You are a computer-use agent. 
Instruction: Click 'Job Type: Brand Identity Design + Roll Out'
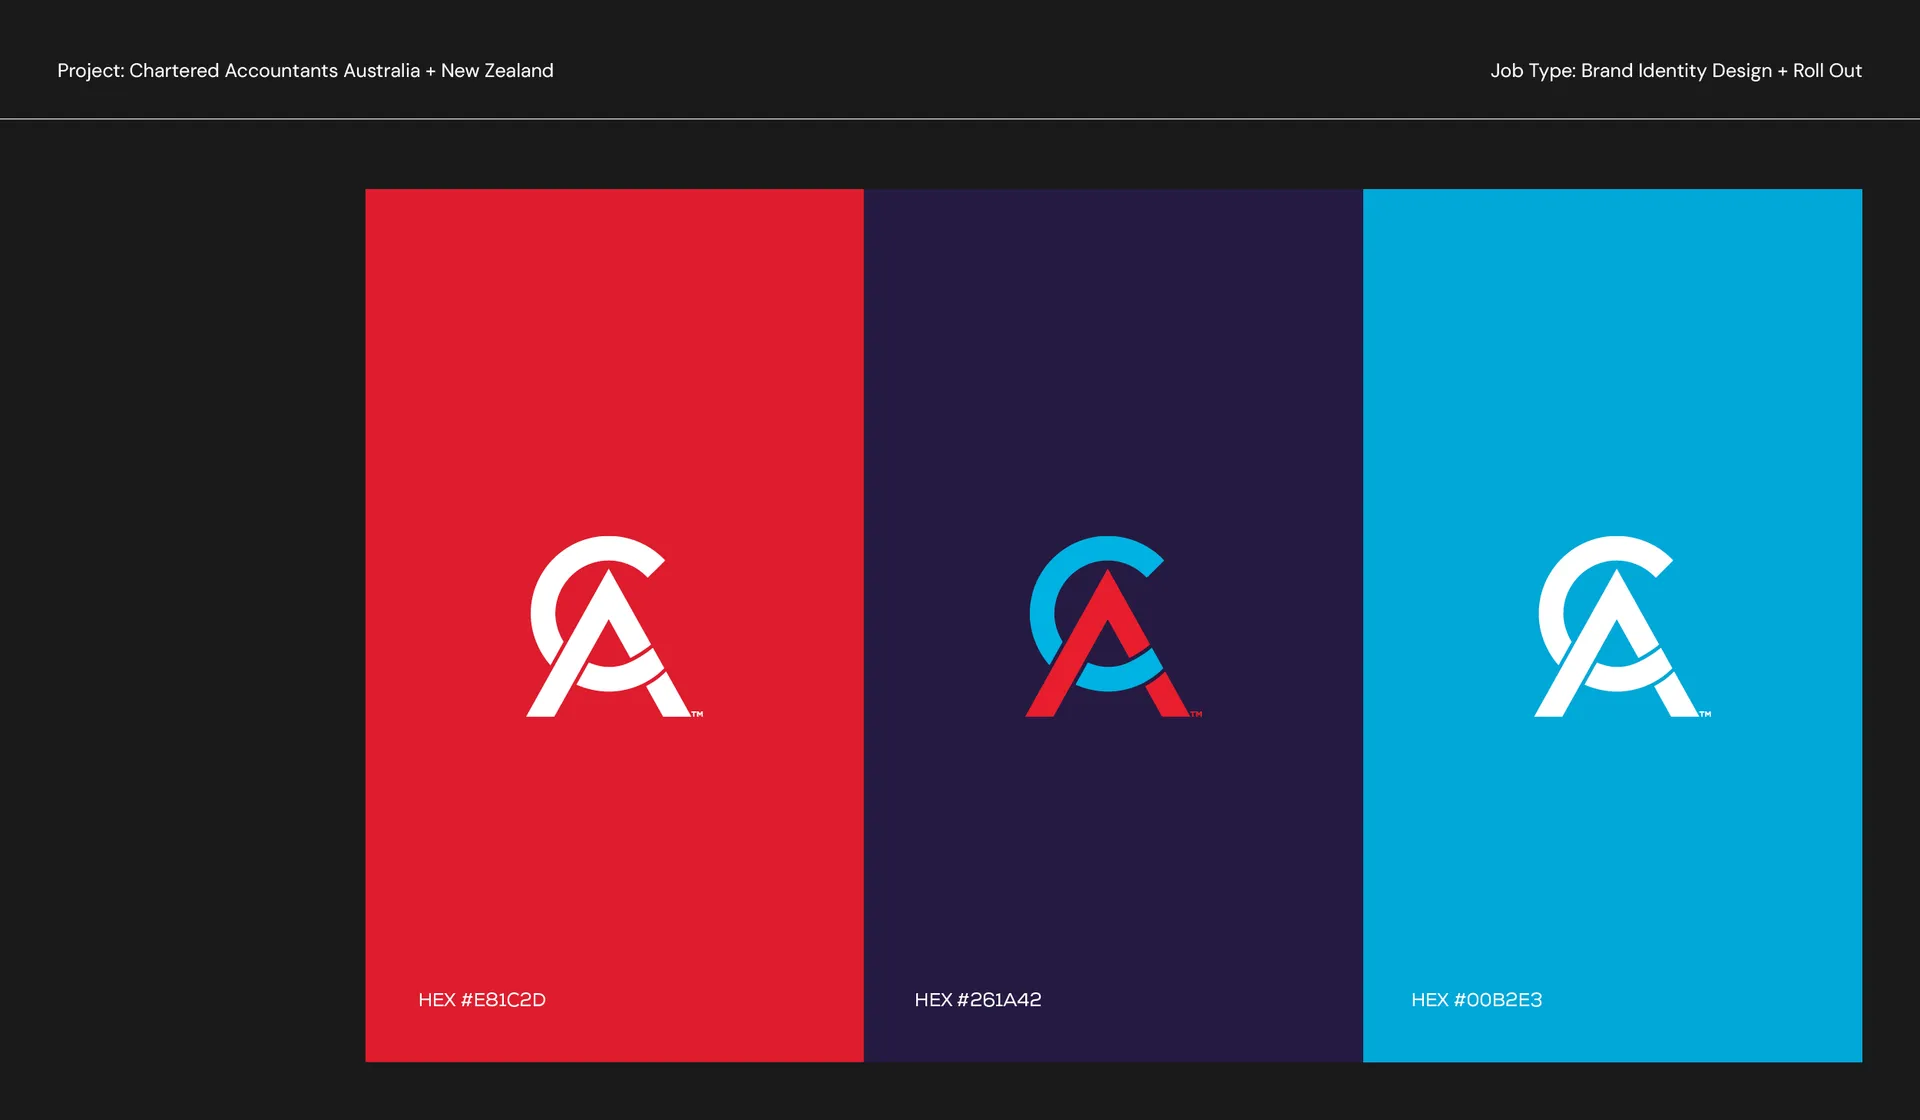(1676, 71)
